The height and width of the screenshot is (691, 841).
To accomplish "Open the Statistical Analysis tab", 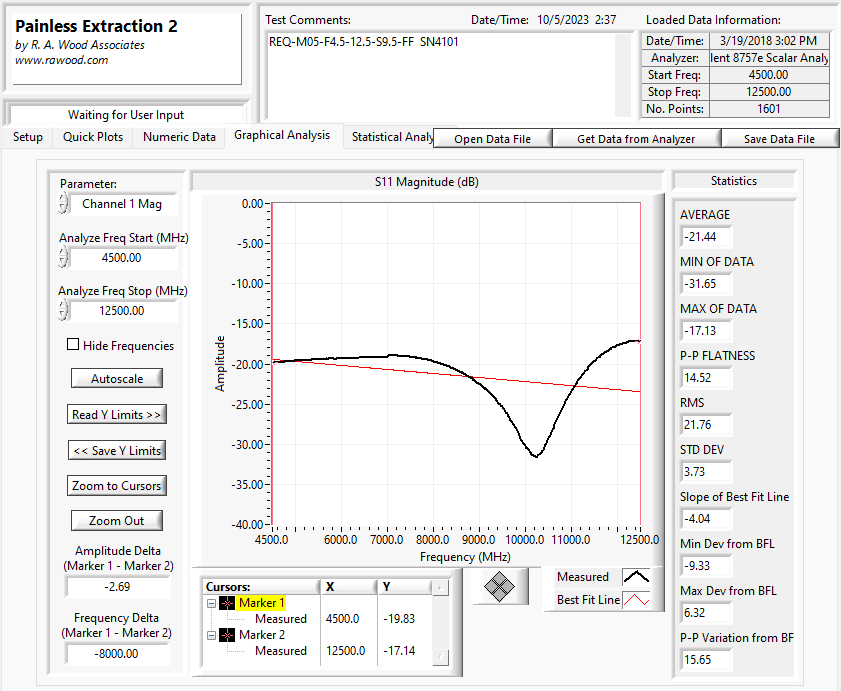I will click(x=392, y=137).
